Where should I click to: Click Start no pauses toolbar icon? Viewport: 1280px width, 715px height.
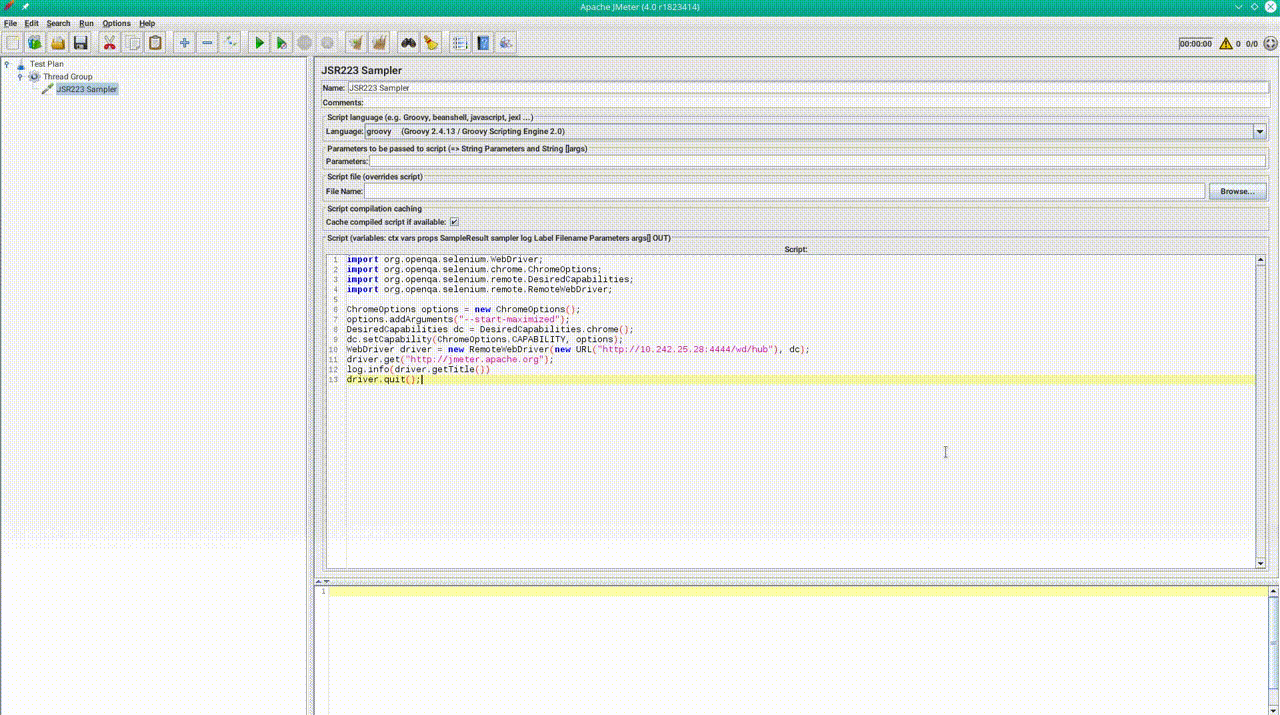[x=282, y=43]
